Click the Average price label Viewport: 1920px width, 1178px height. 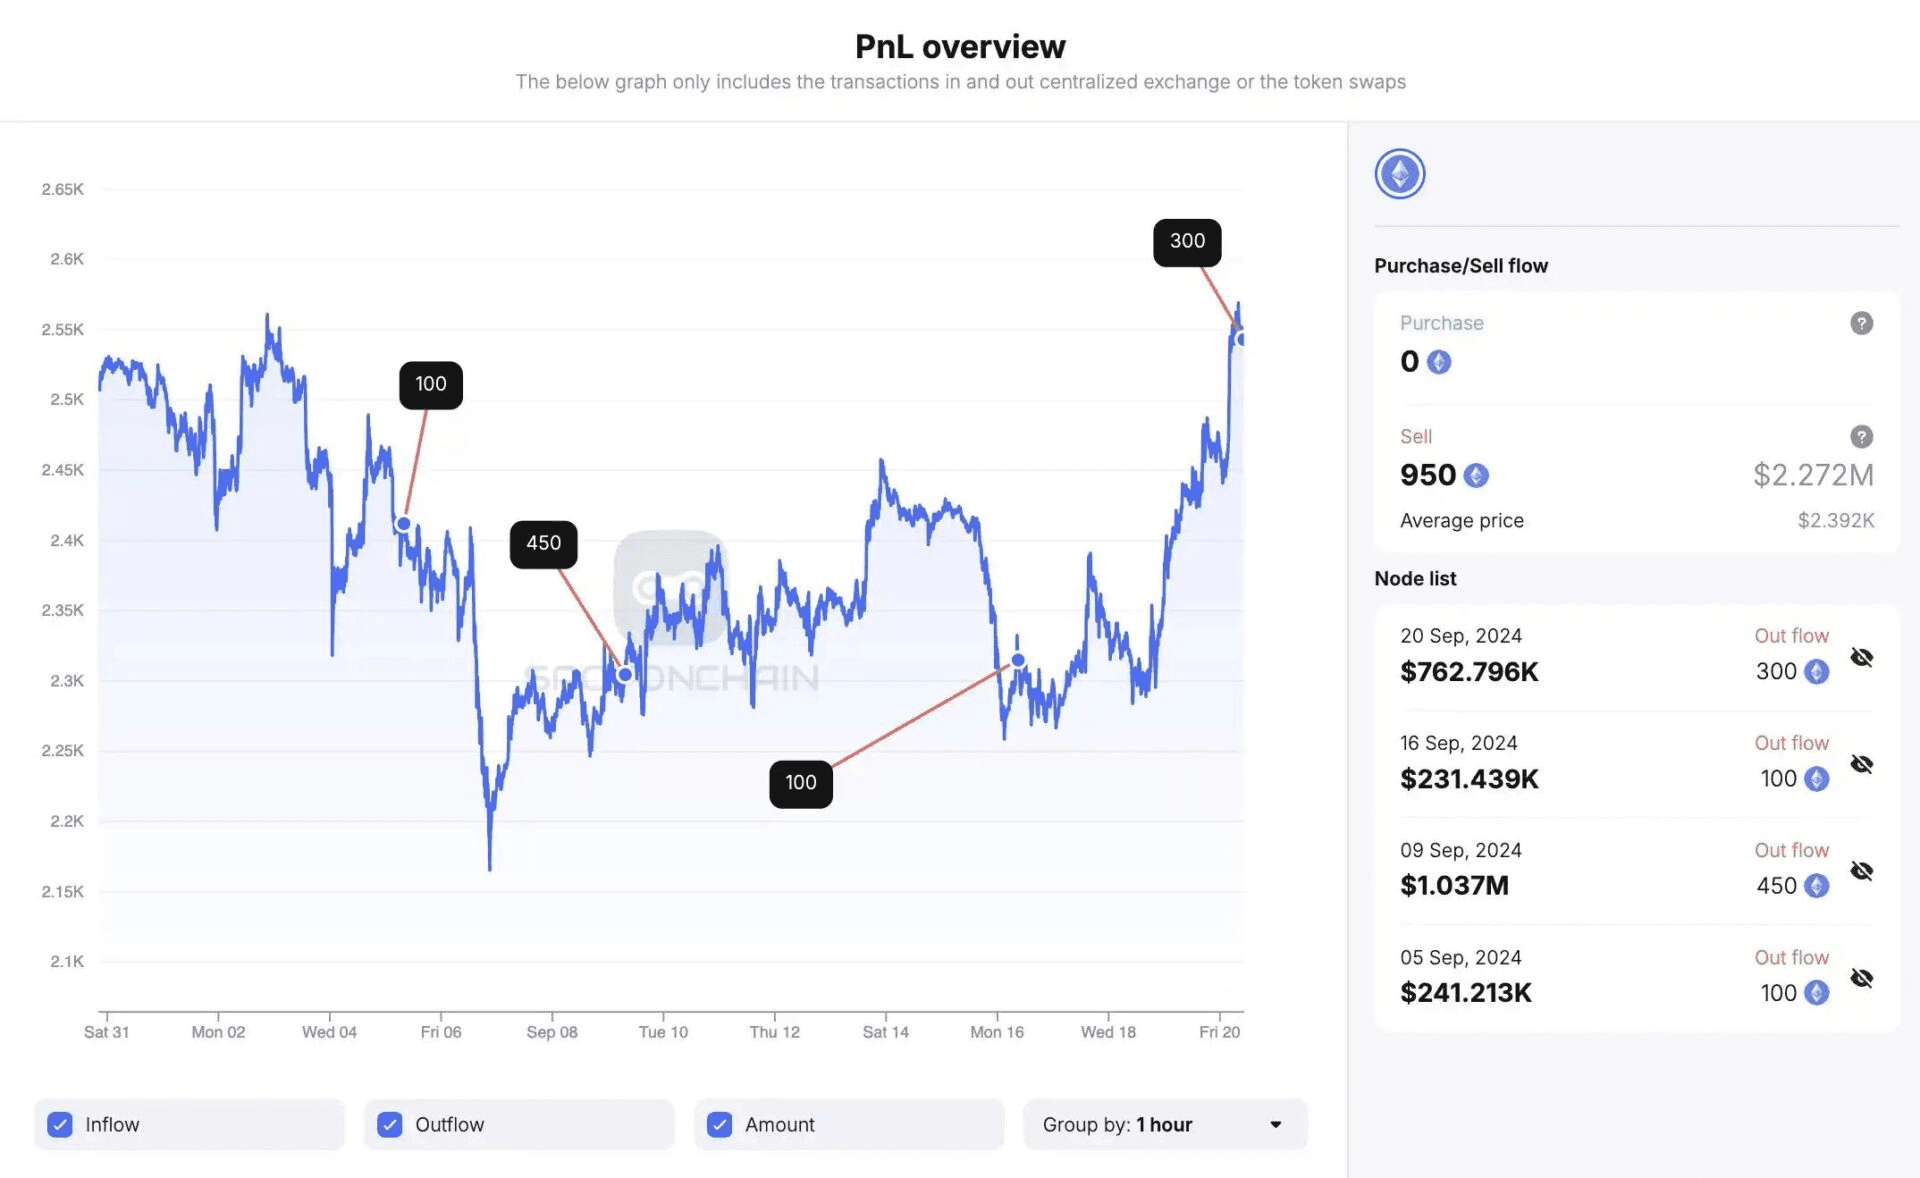click(x=1461, y=521)
